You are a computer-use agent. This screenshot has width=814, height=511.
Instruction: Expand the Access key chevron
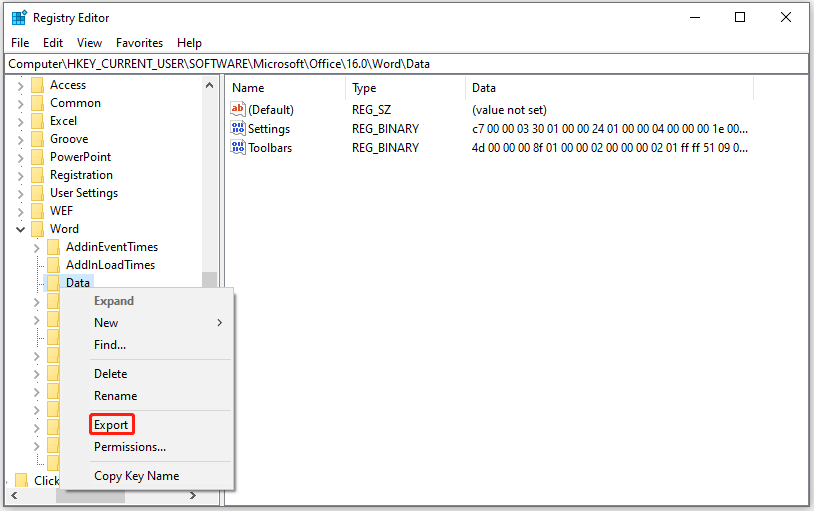click(21, 85)
